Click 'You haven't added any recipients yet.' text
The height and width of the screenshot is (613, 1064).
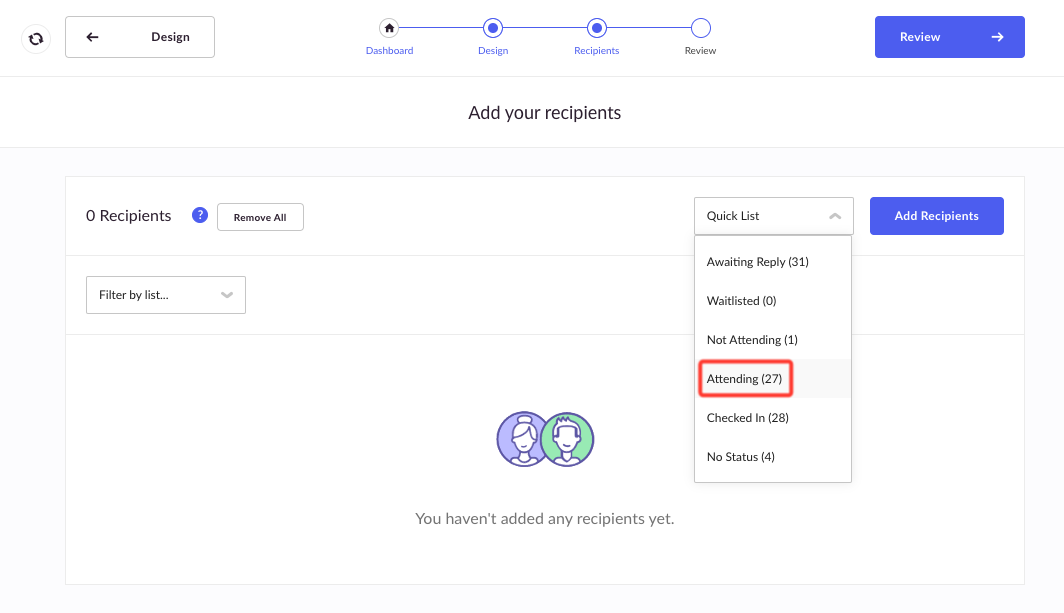click(x=544, y=519)
